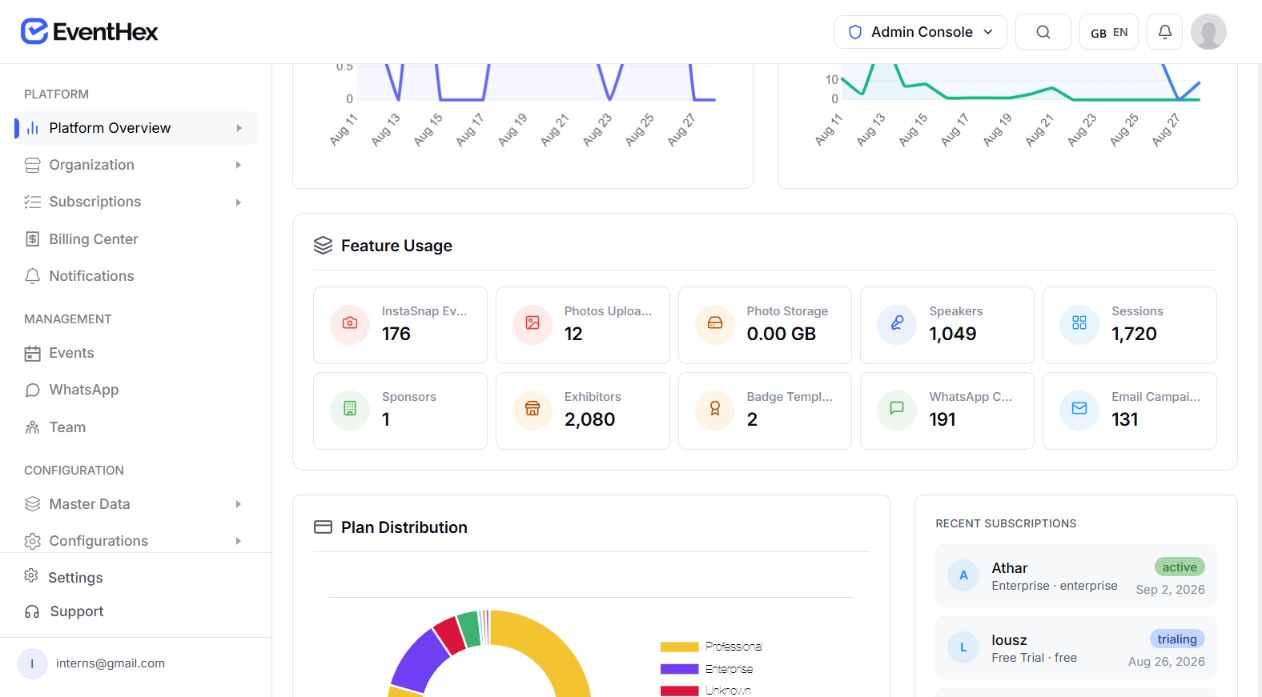This screenshot has width=1262, height=697.
Task: Open Events menu item
Action: click(x=136, y=353)
